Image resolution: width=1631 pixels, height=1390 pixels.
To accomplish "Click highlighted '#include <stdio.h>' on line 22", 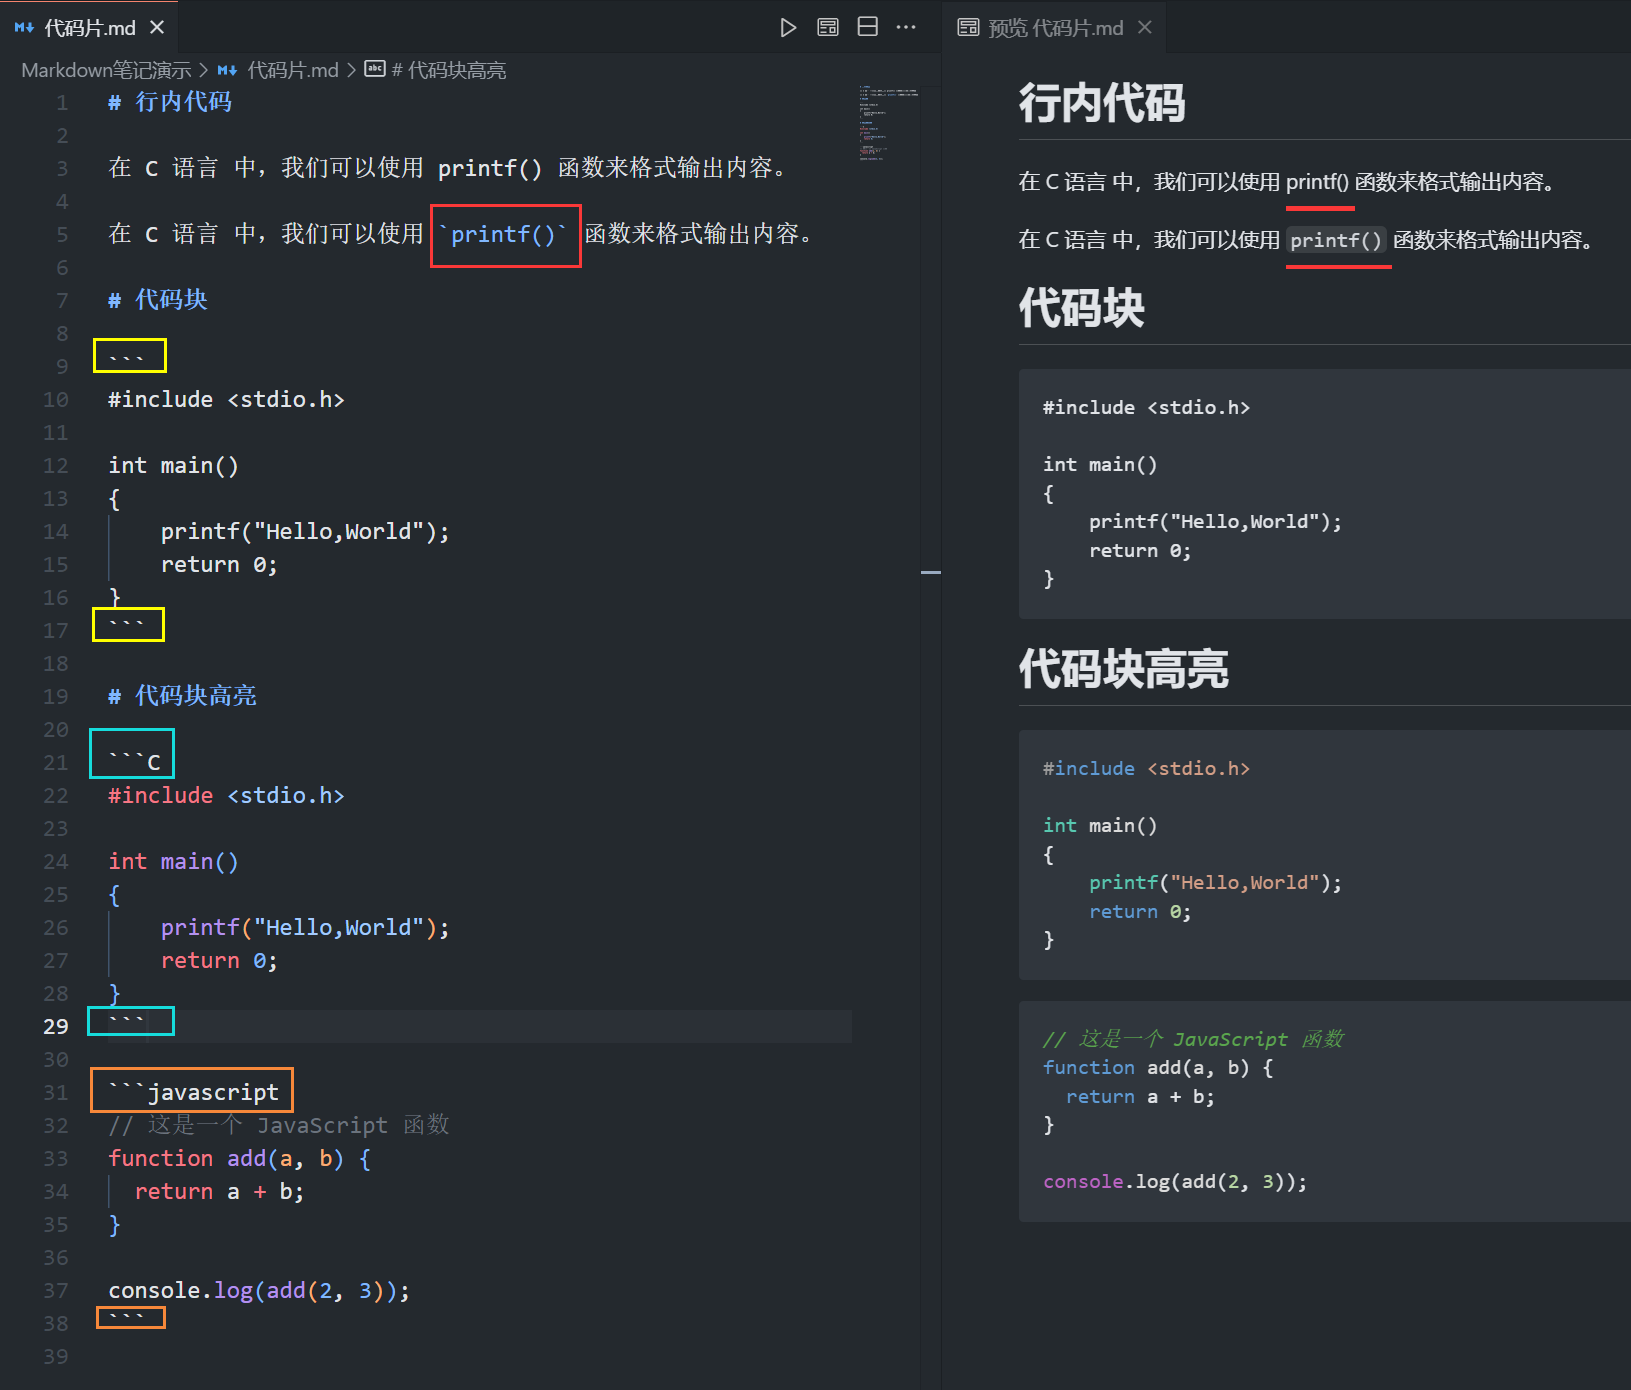I will point(226,795).
